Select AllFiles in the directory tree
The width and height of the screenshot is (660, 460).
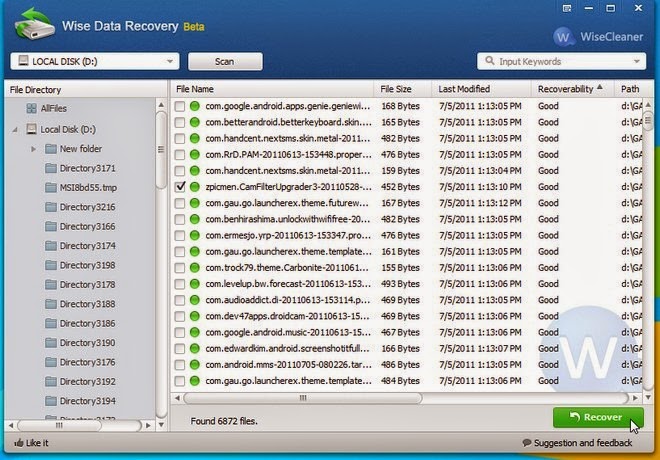[53, 108]
